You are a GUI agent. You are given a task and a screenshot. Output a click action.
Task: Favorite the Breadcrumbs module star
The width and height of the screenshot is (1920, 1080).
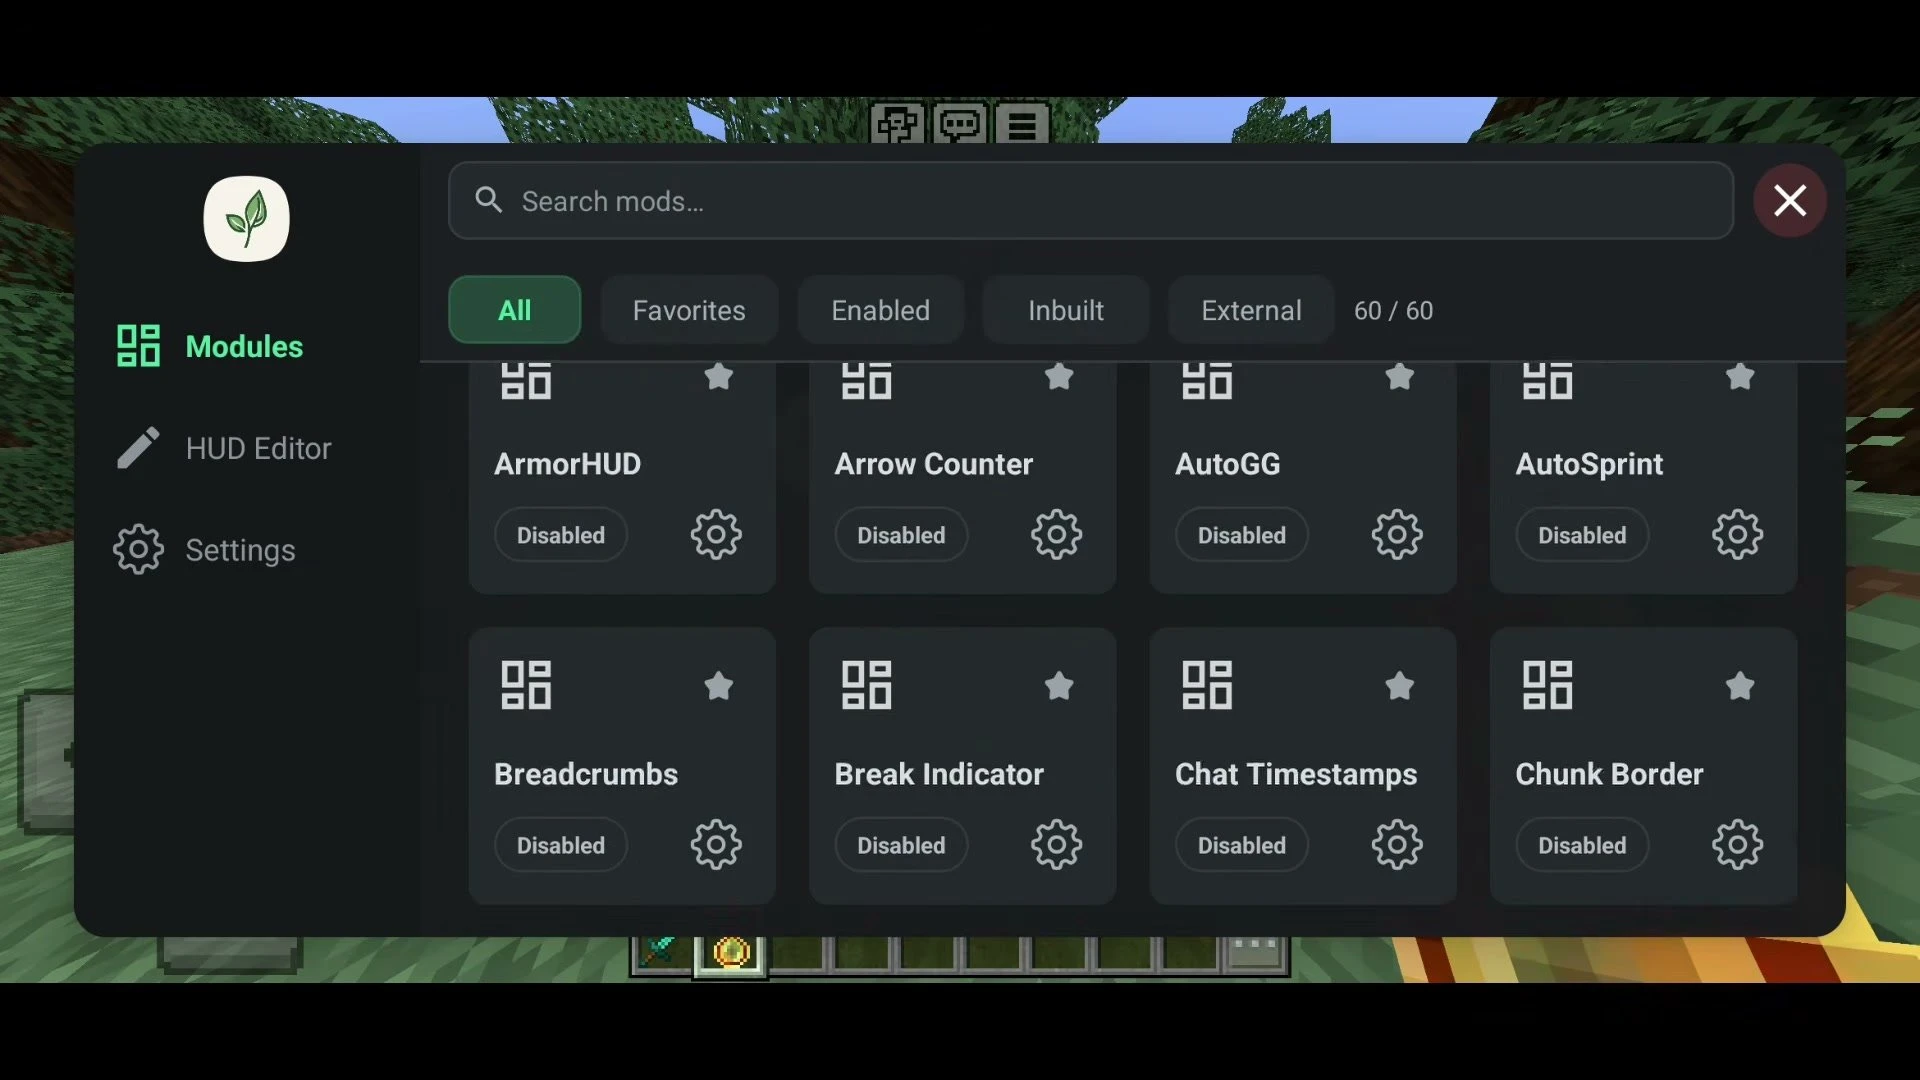click(x=719, y=686)
